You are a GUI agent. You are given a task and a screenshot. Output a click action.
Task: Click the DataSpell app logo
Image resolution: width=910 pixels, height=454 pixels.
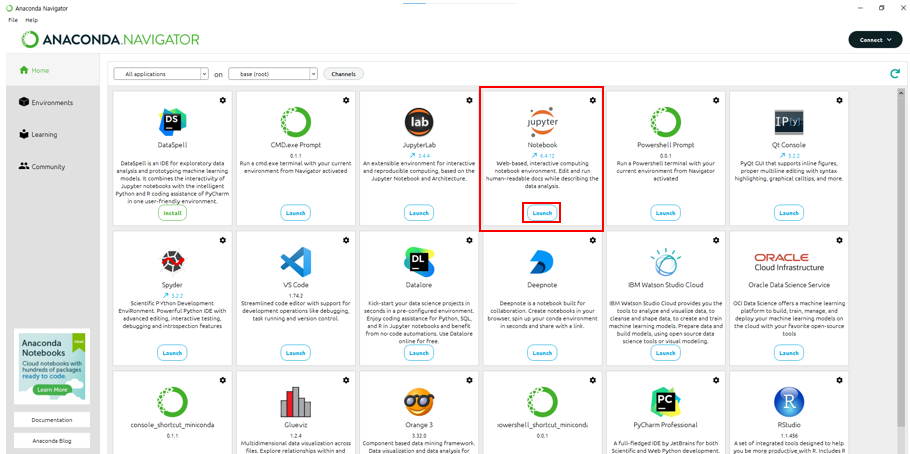tap(172, 121)
